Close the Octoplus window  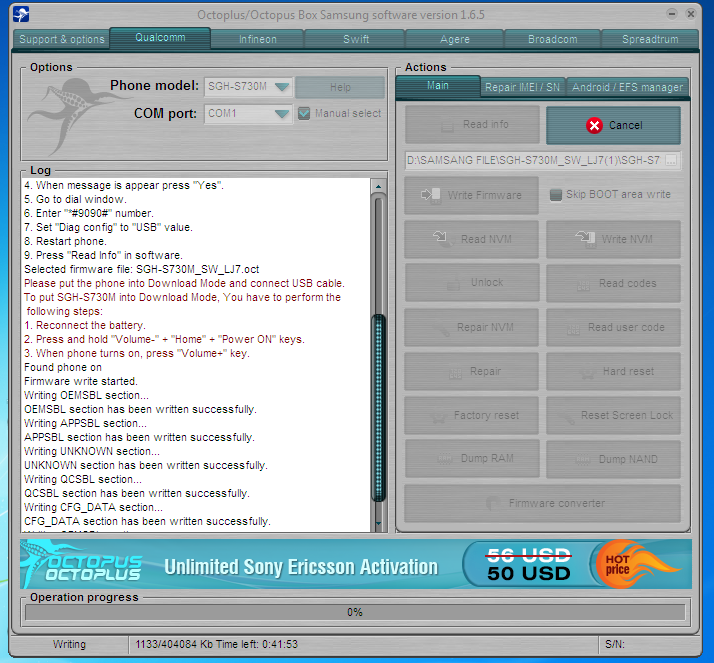[690, 14]
